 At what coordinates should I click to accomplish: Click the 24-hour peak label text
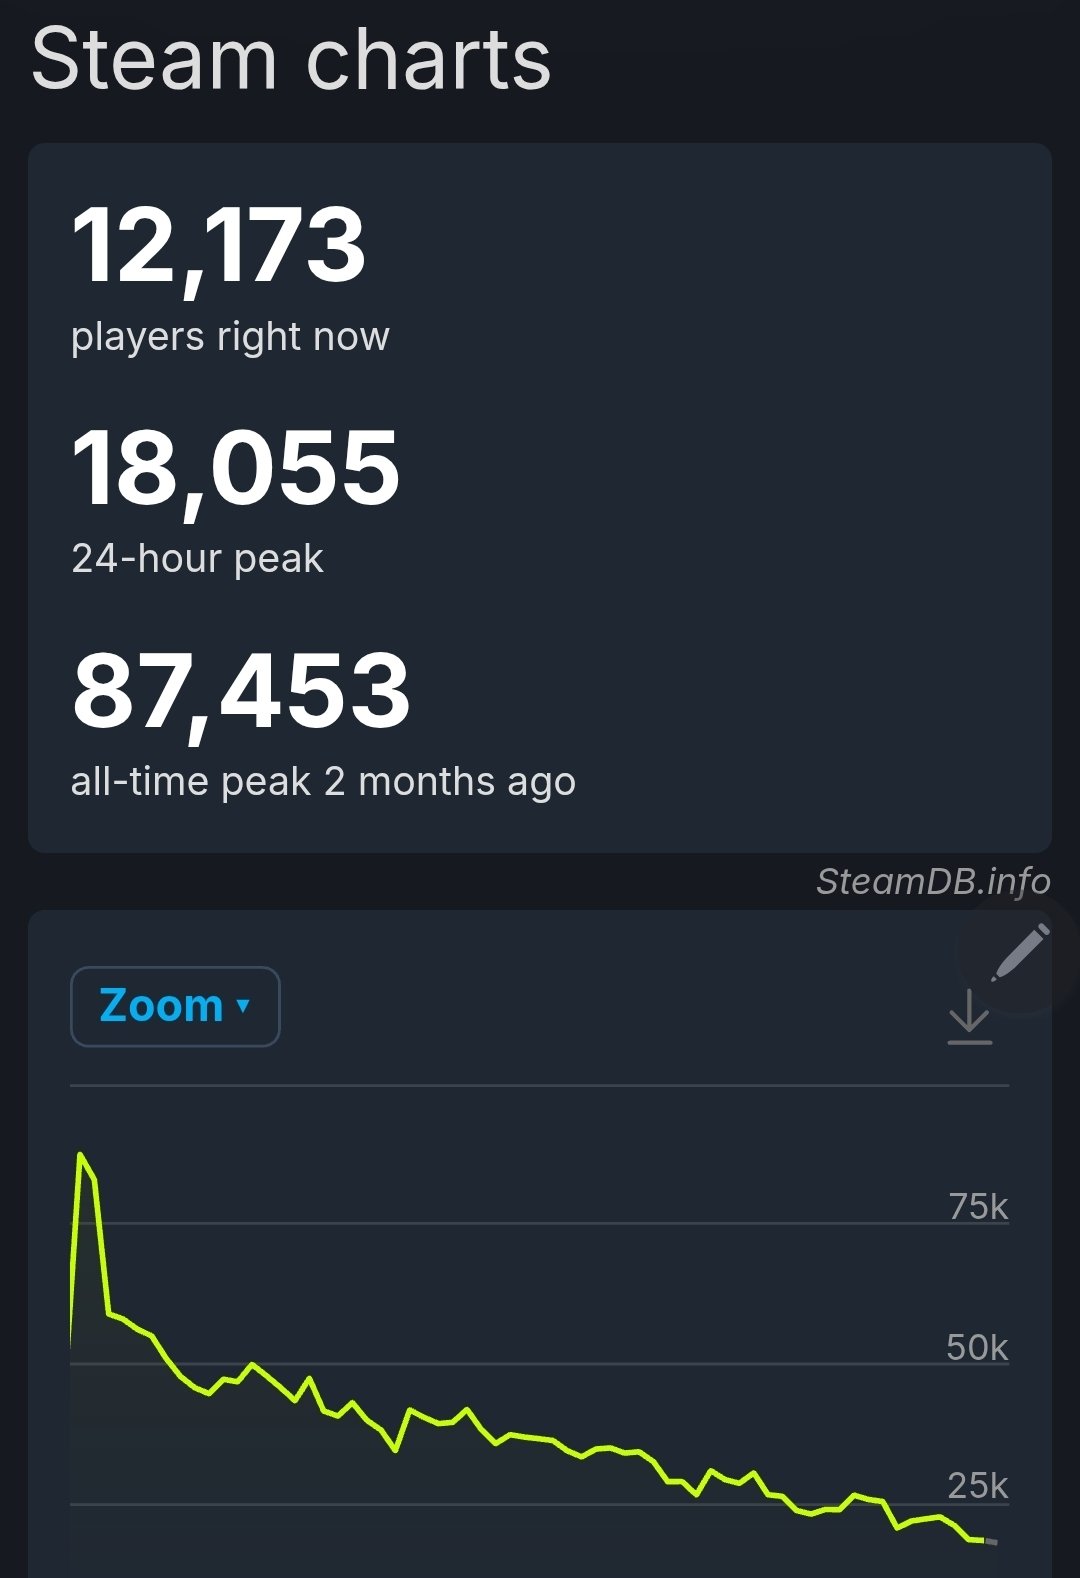tap(197, 558)
